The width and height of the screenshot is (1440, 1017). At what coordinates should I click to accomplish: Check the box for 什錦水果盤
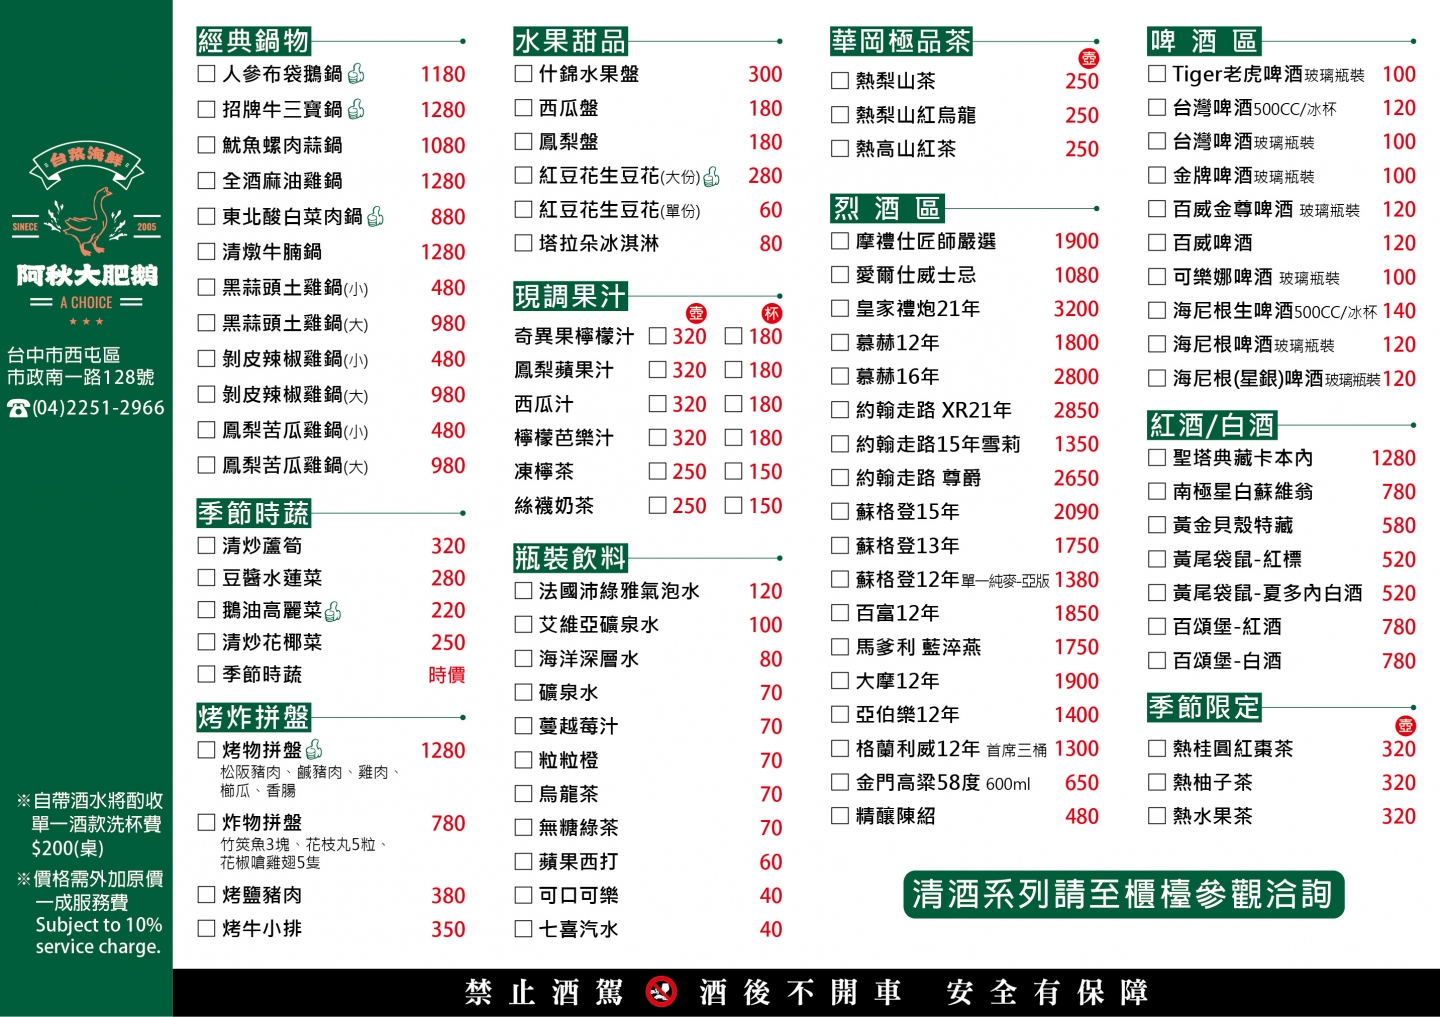point(523,74)
